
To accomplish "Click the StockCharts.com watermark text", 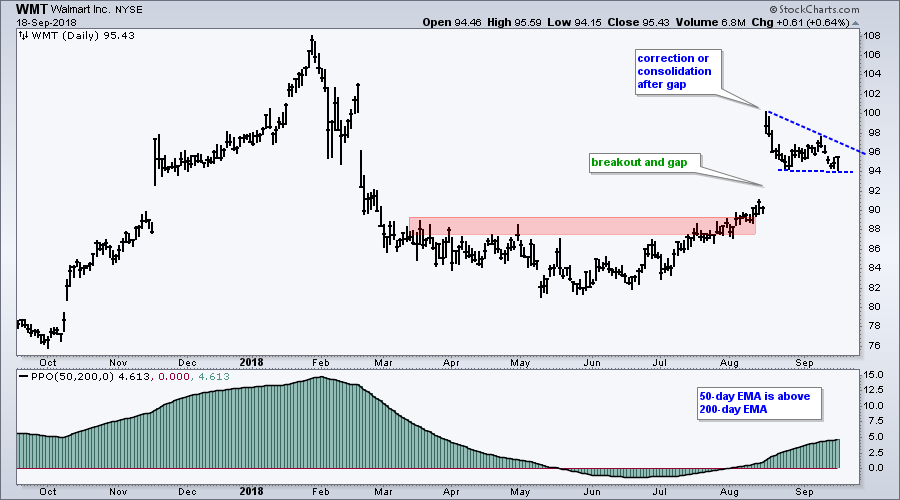I will 814,9.
